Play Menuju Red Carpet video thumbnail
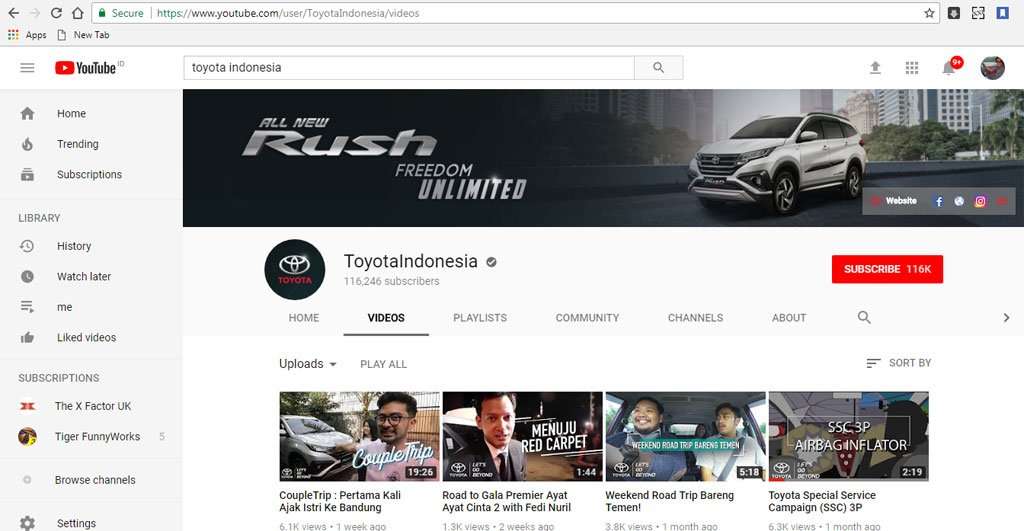The image size is (1024, 531). pyautogui.click(x=522, y=436)
